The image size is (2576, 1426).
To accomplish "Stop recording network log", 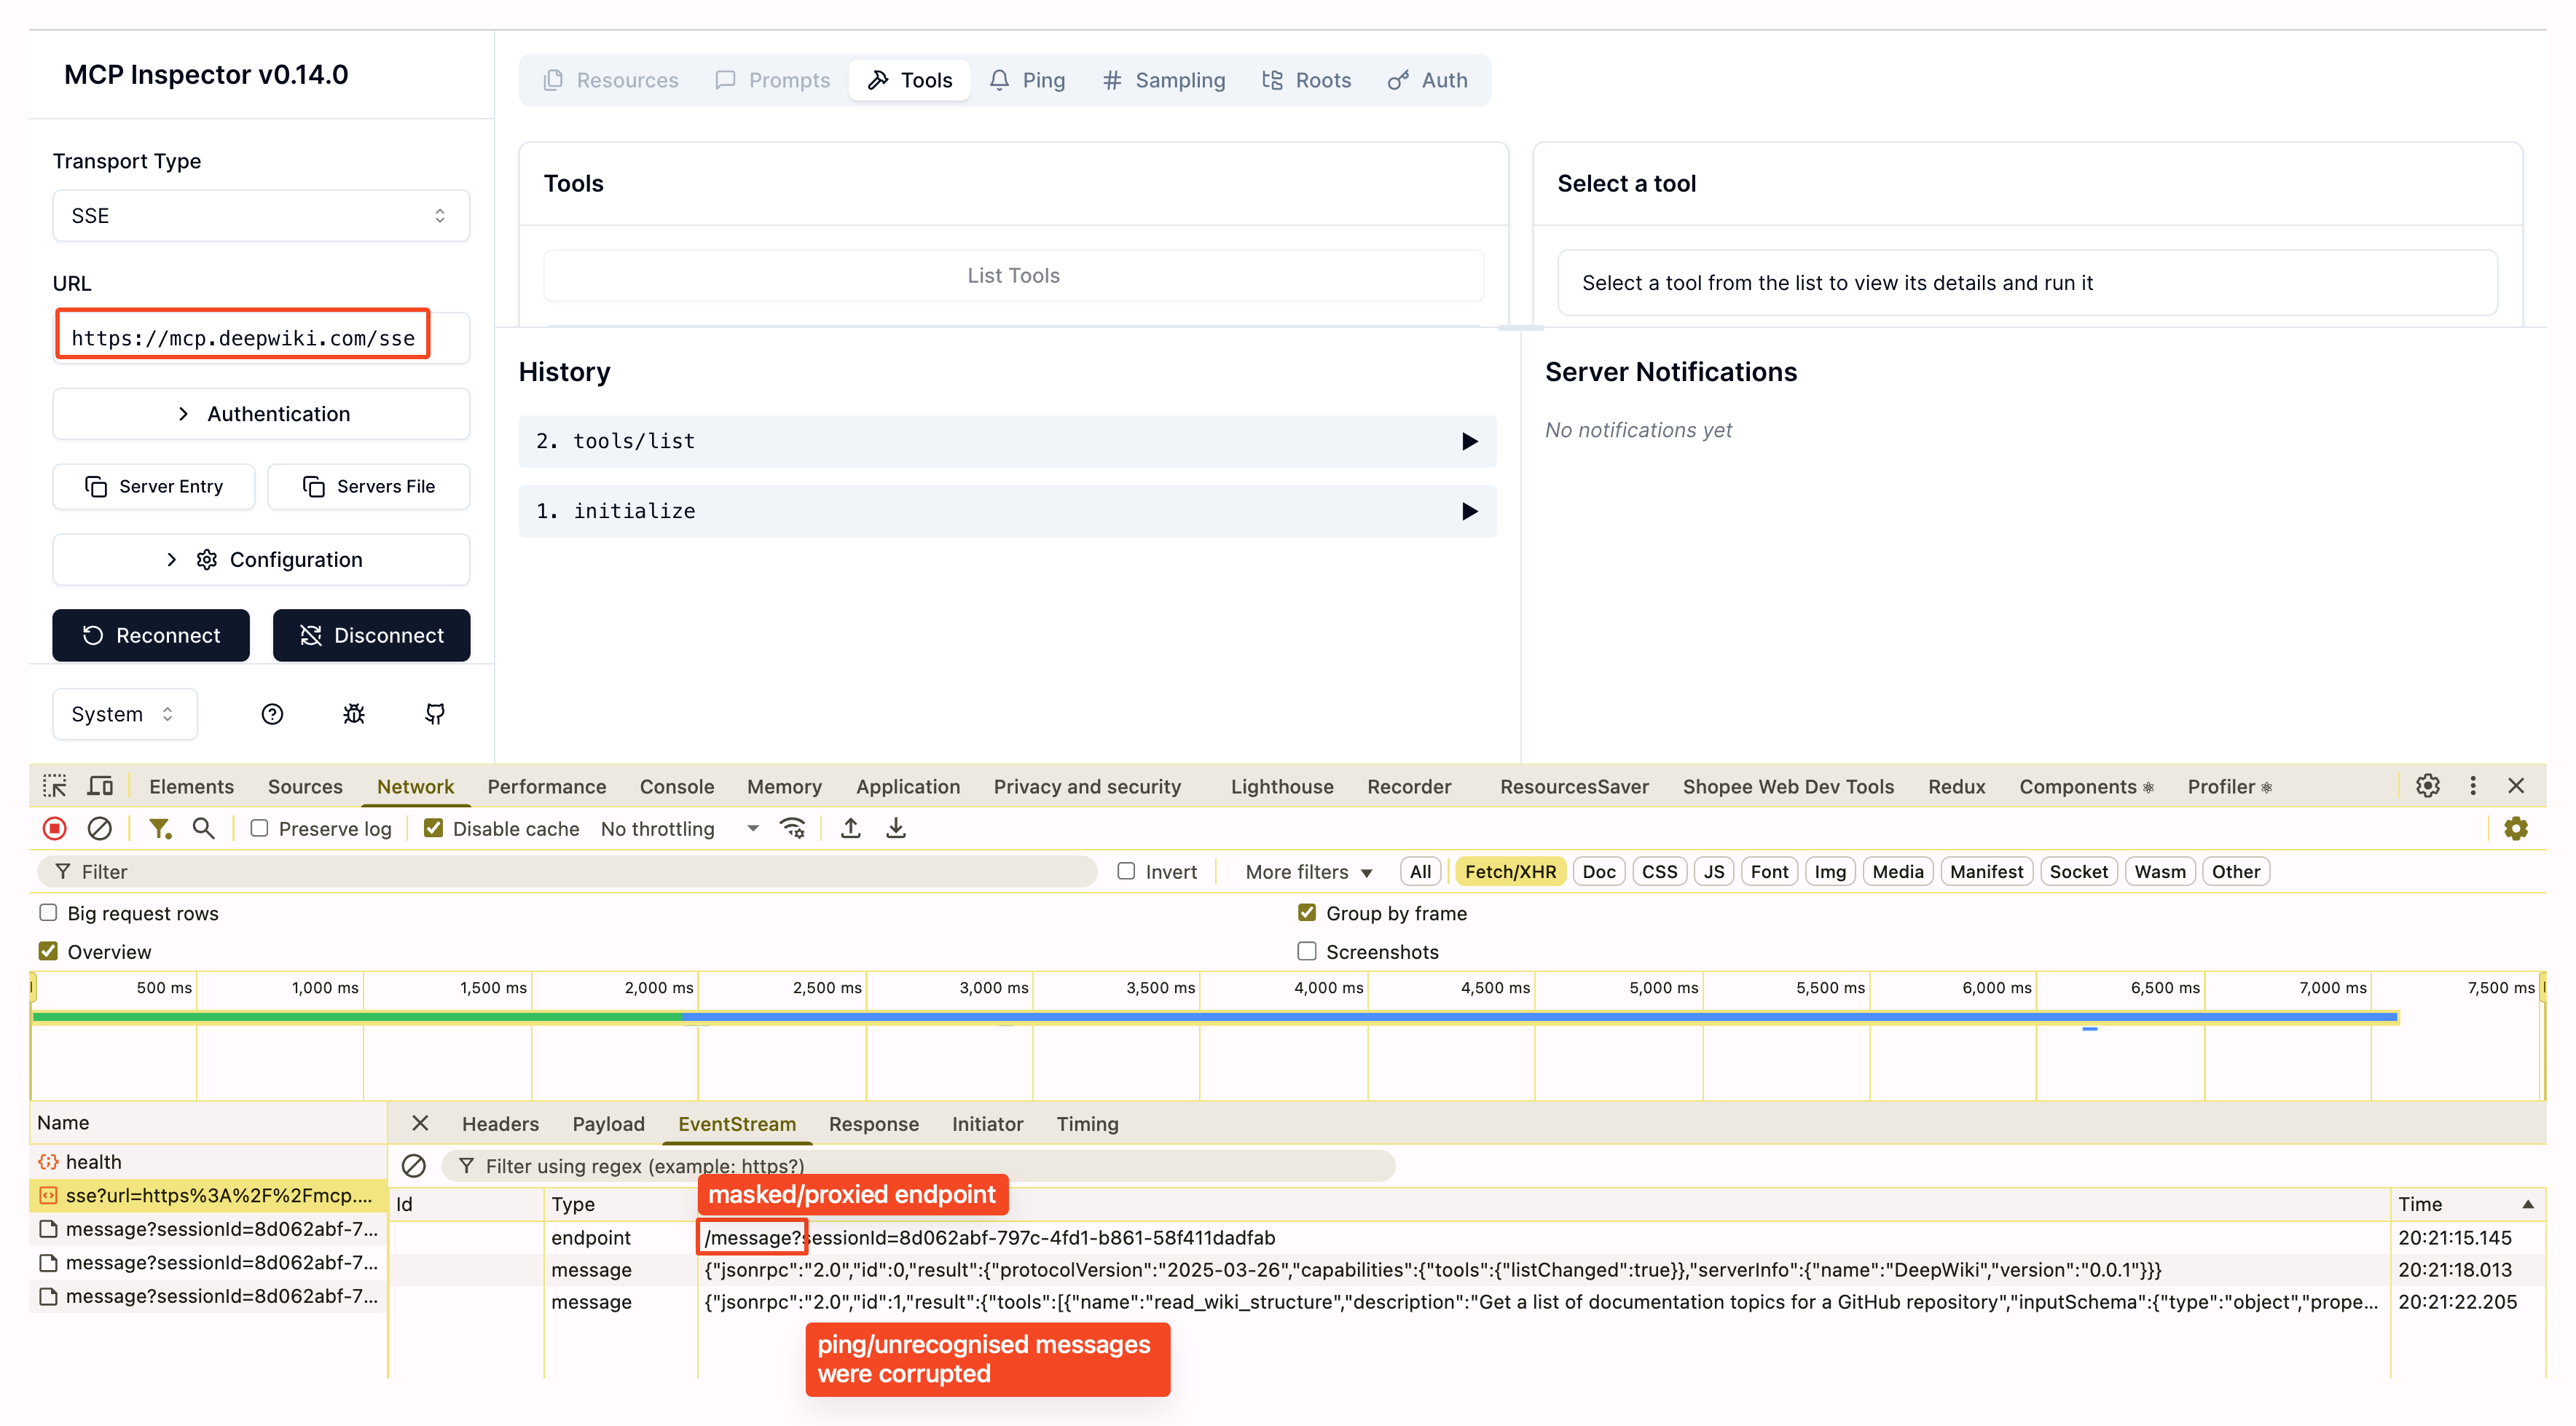I will tap(55, 829).
